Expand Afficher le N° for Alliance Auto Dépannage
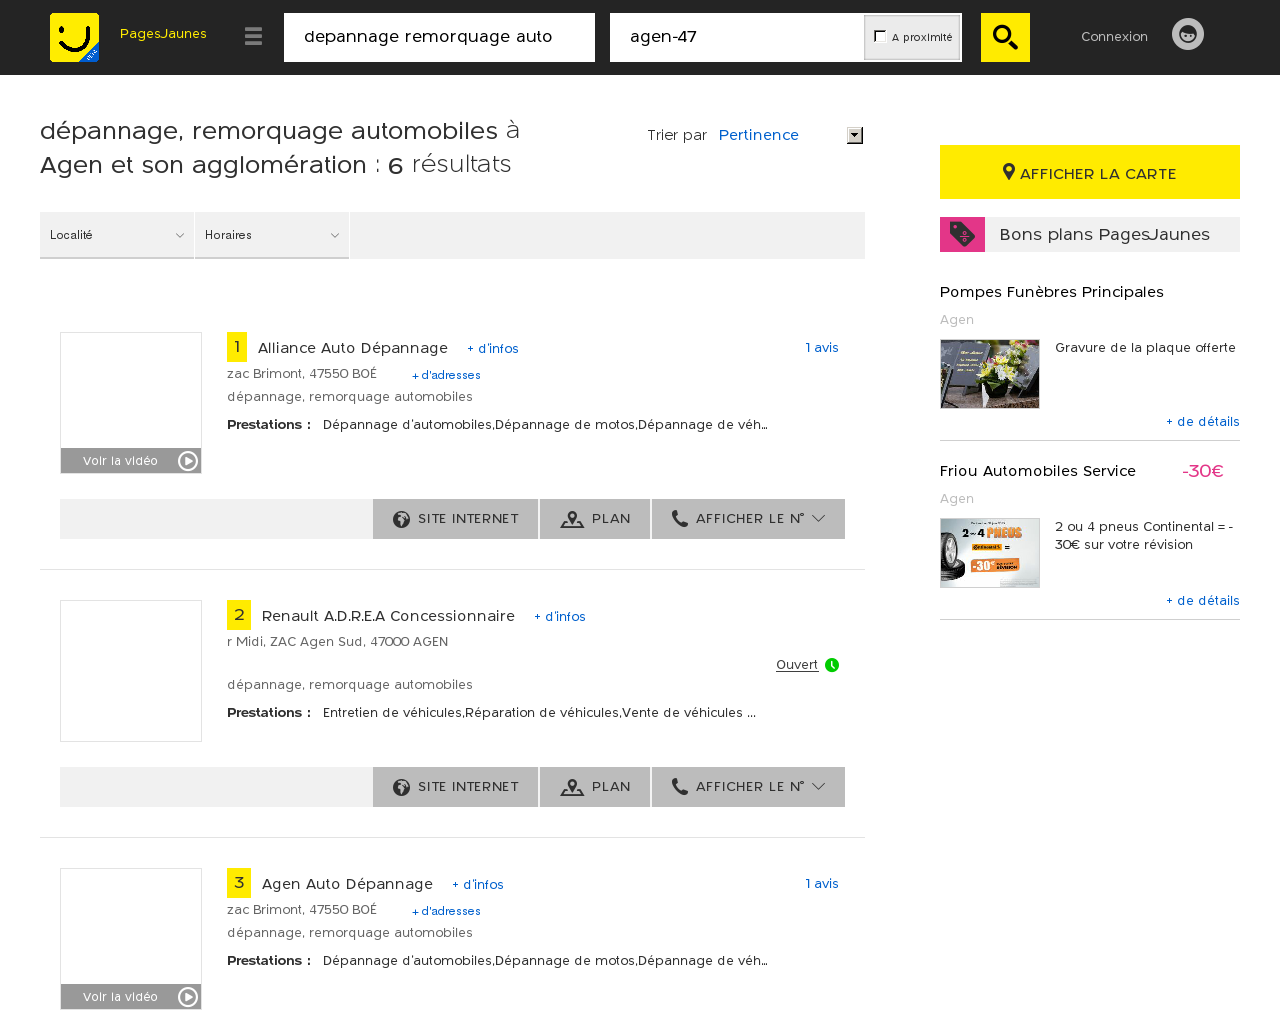The image size is (1280, 1024). [748, 519]
